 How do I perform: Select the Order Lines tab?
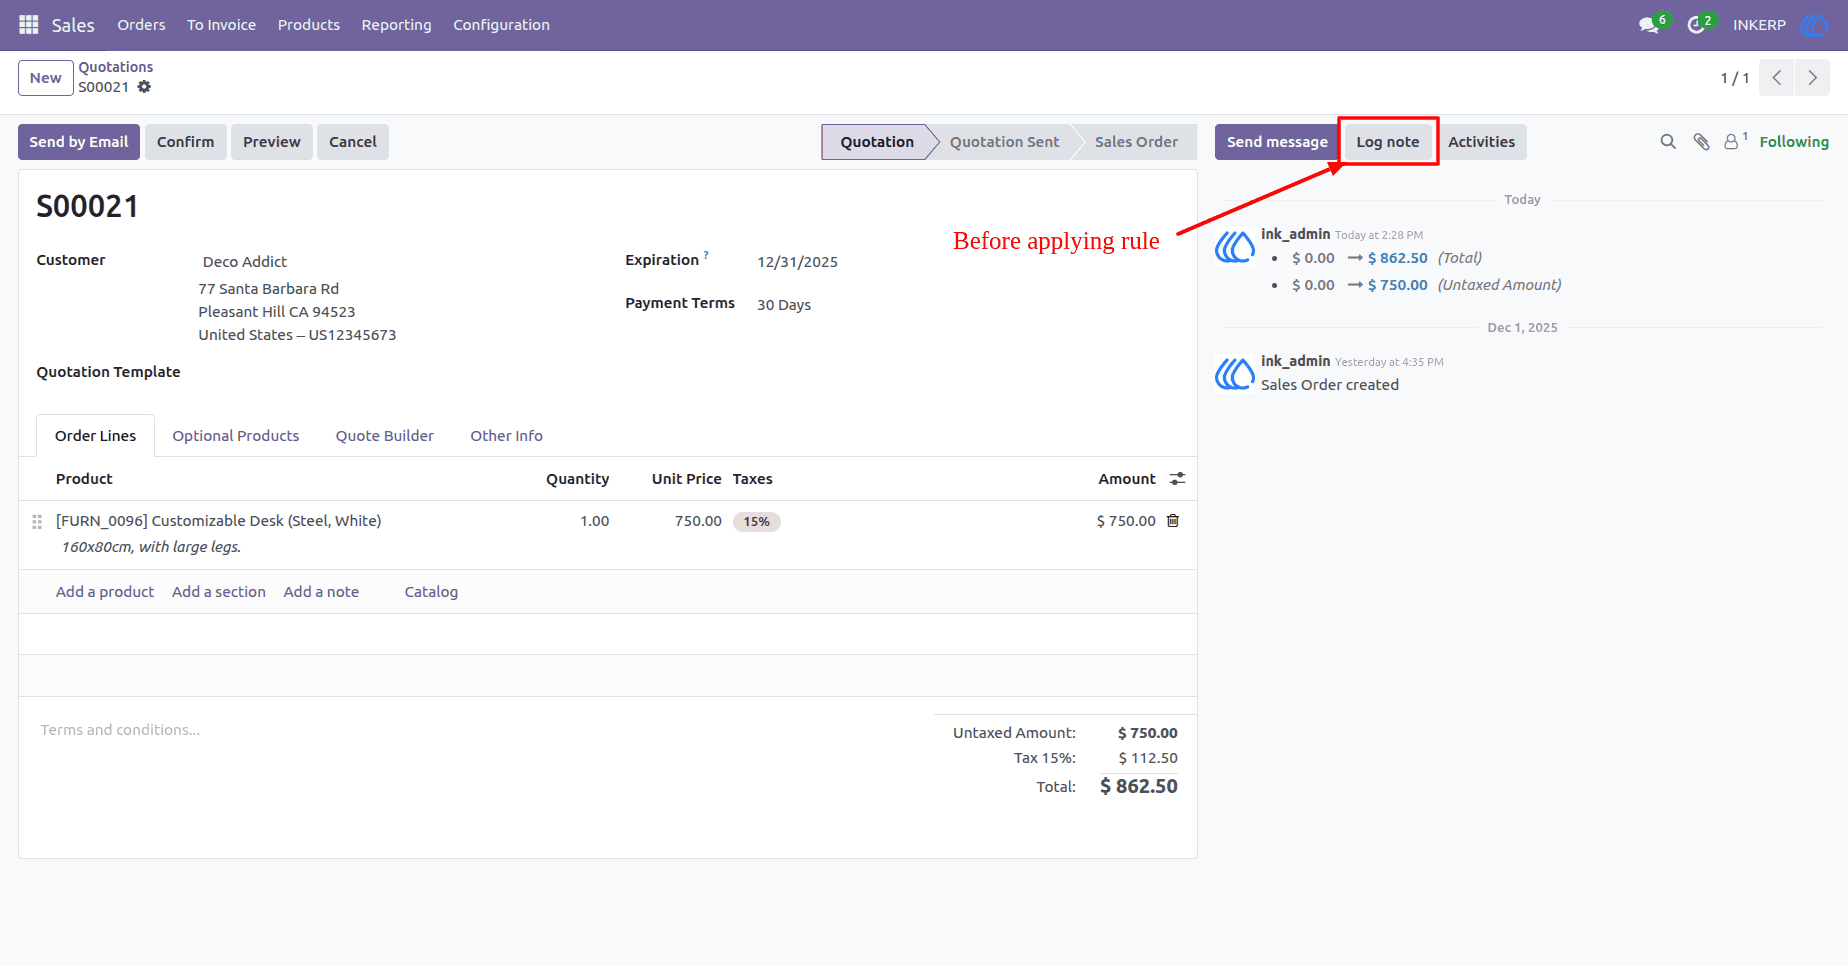96,436
